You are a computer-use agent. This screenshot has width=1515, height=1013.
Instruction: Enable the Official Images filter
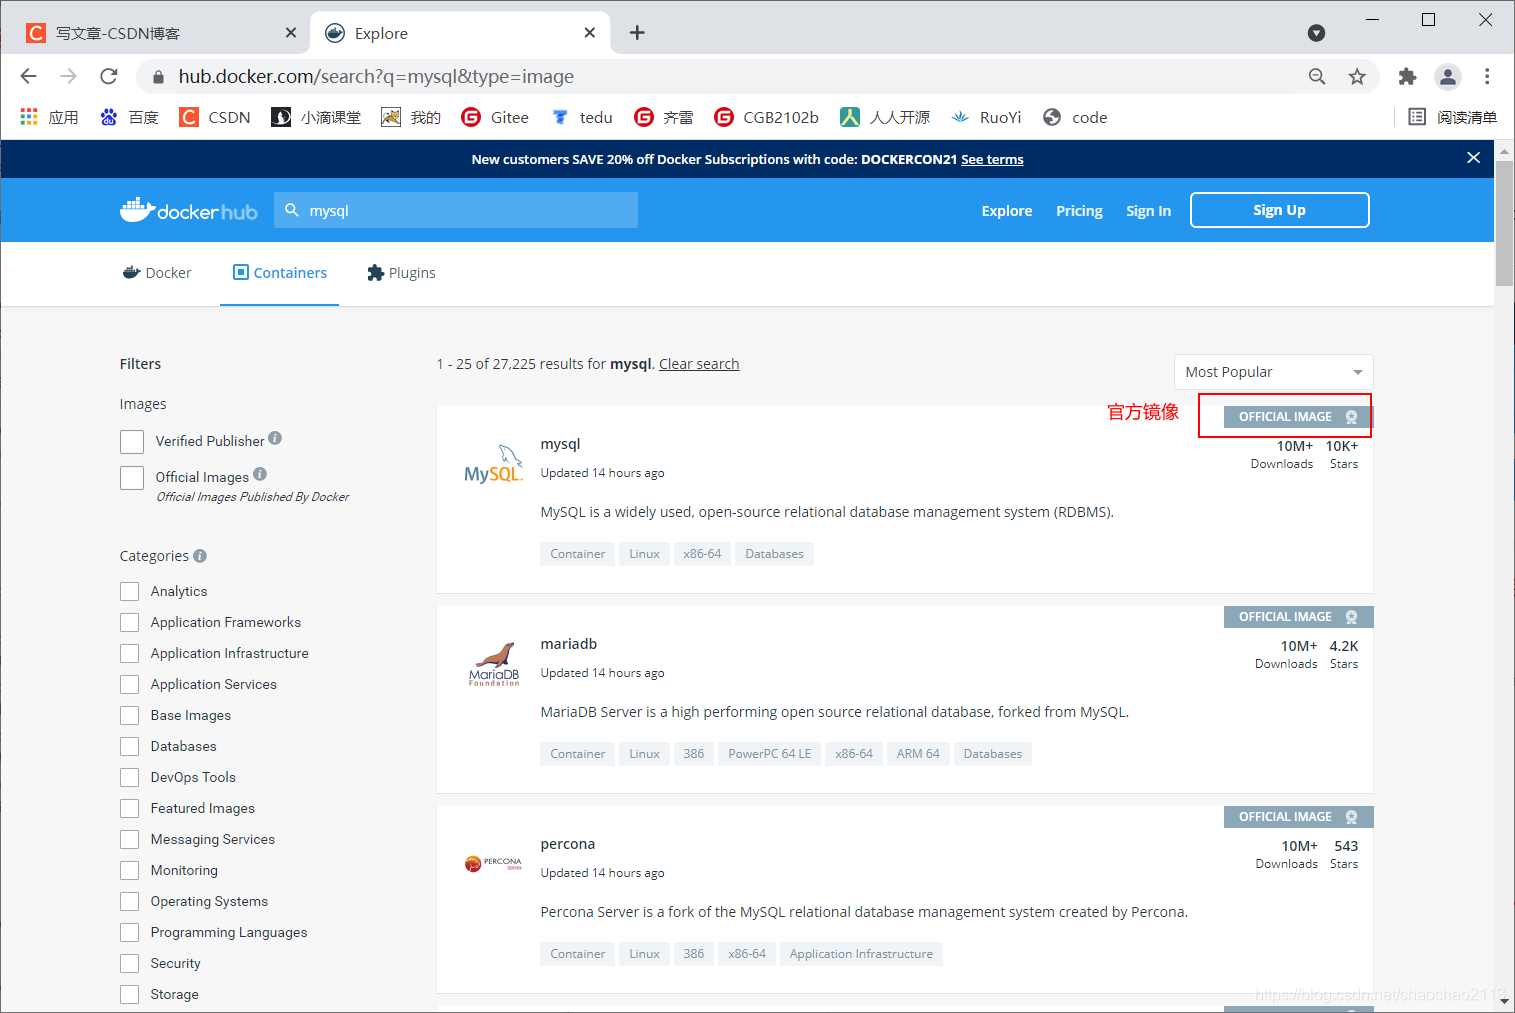(x=132, y=478)
